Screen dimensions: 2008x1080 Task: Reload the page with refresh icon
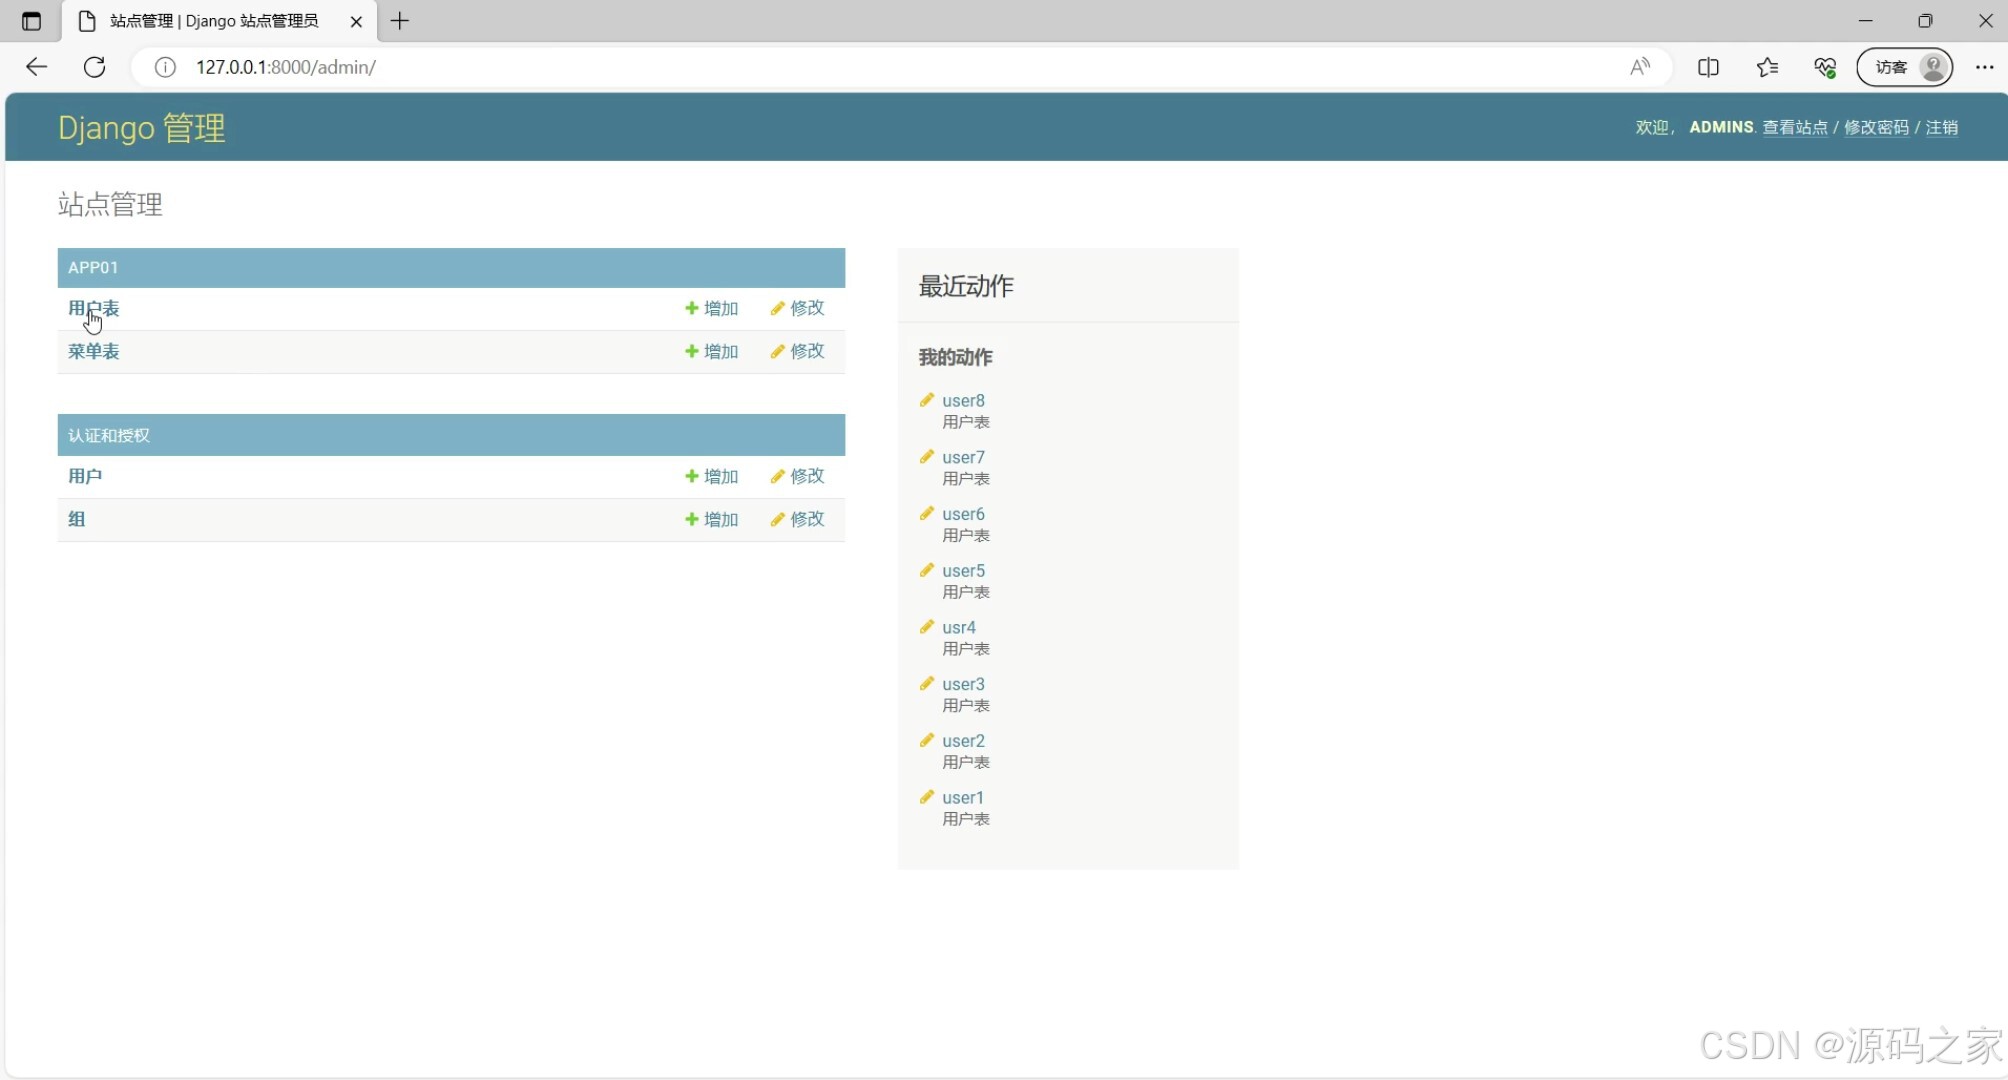[95, 67]
